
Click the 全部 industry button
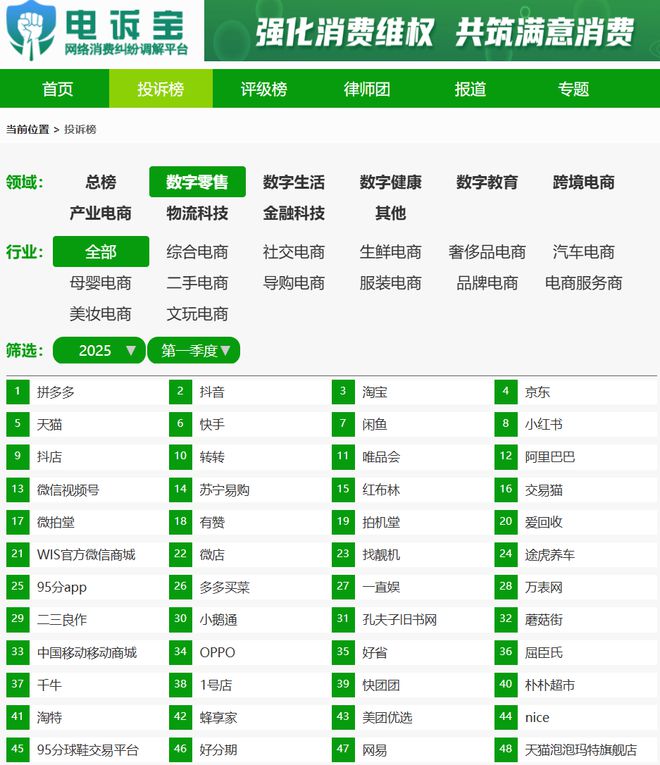click(101, 252)
